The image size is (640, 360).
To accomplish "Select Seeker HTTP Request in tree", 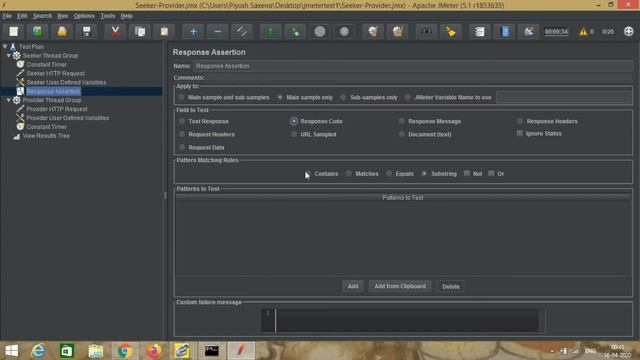I will [56, 73].
